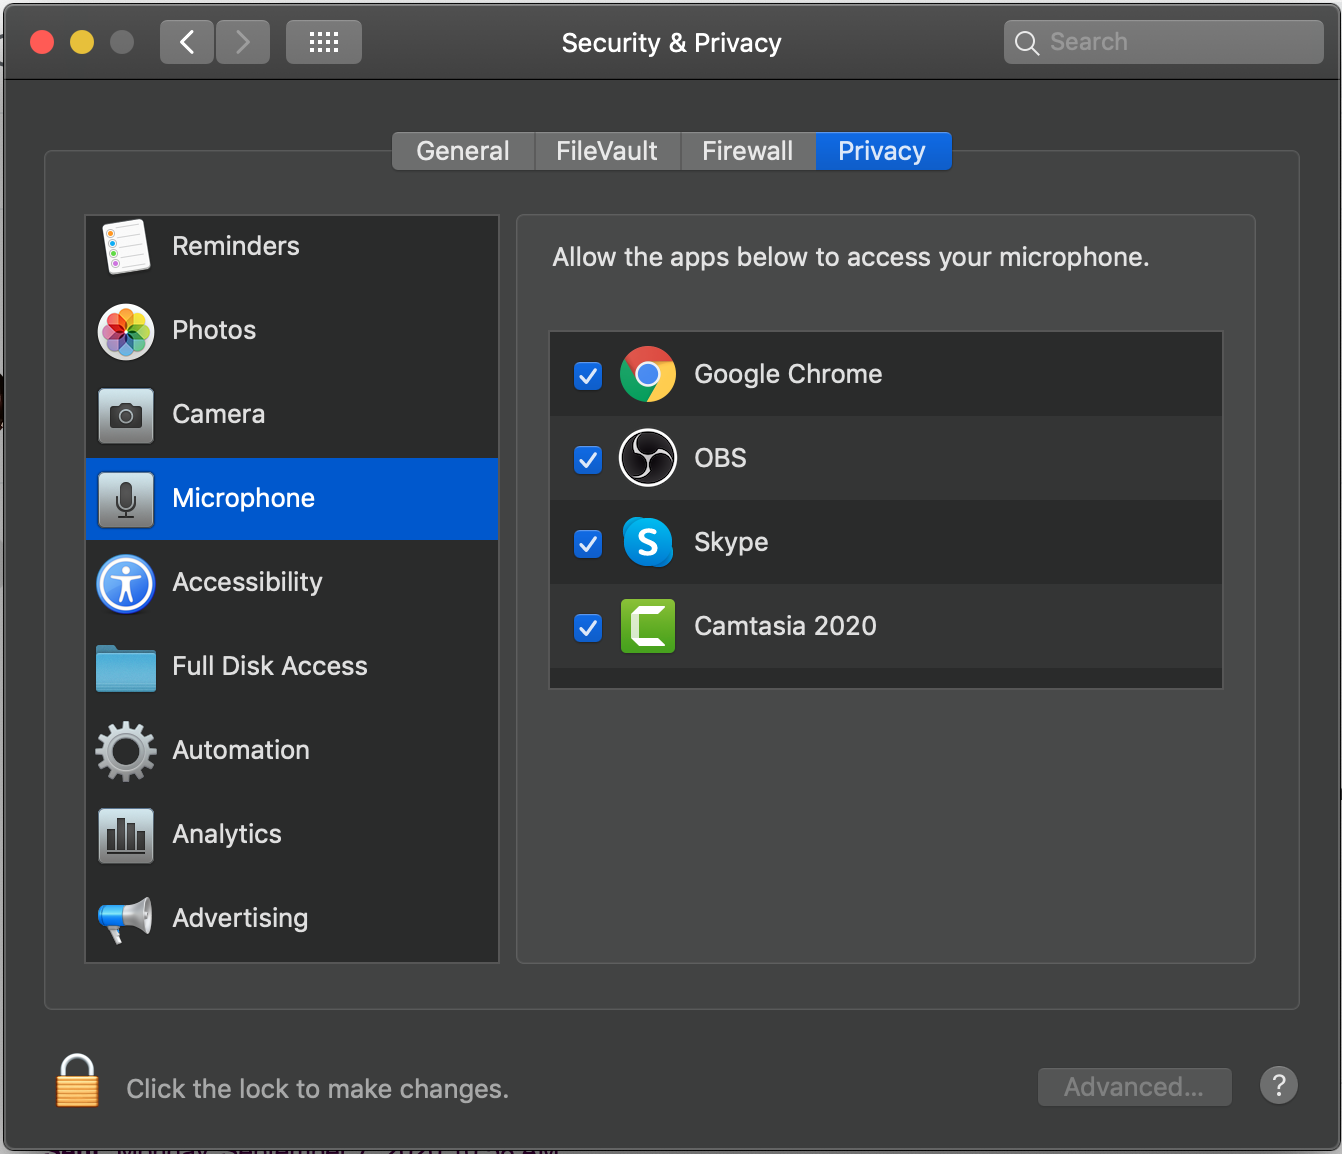Select Analytics label in sidebar
Screen dimensions: 1342x1154
pyautogui.click(x=227, y=834)
